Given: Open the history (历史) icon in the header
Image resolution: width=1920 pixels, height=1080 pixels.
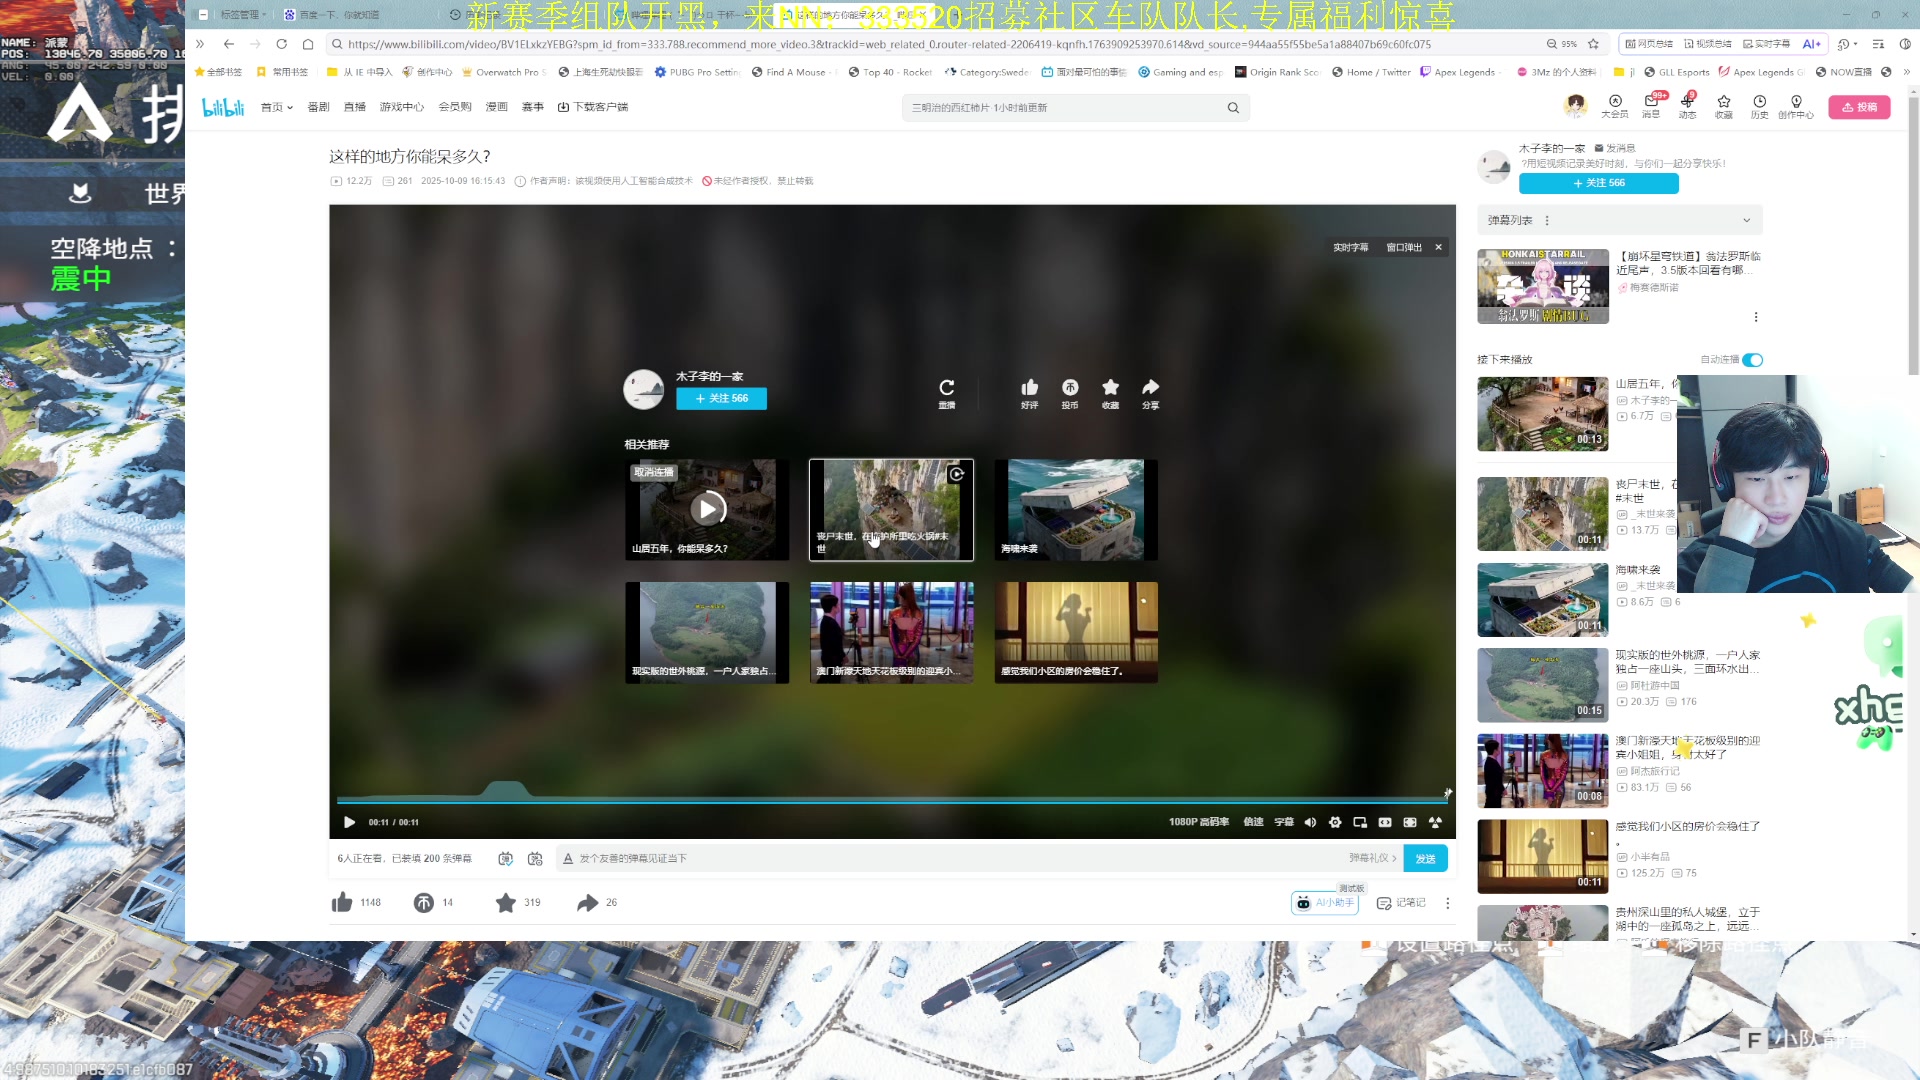Looking at the screenshot, I should click(1759, 105).
